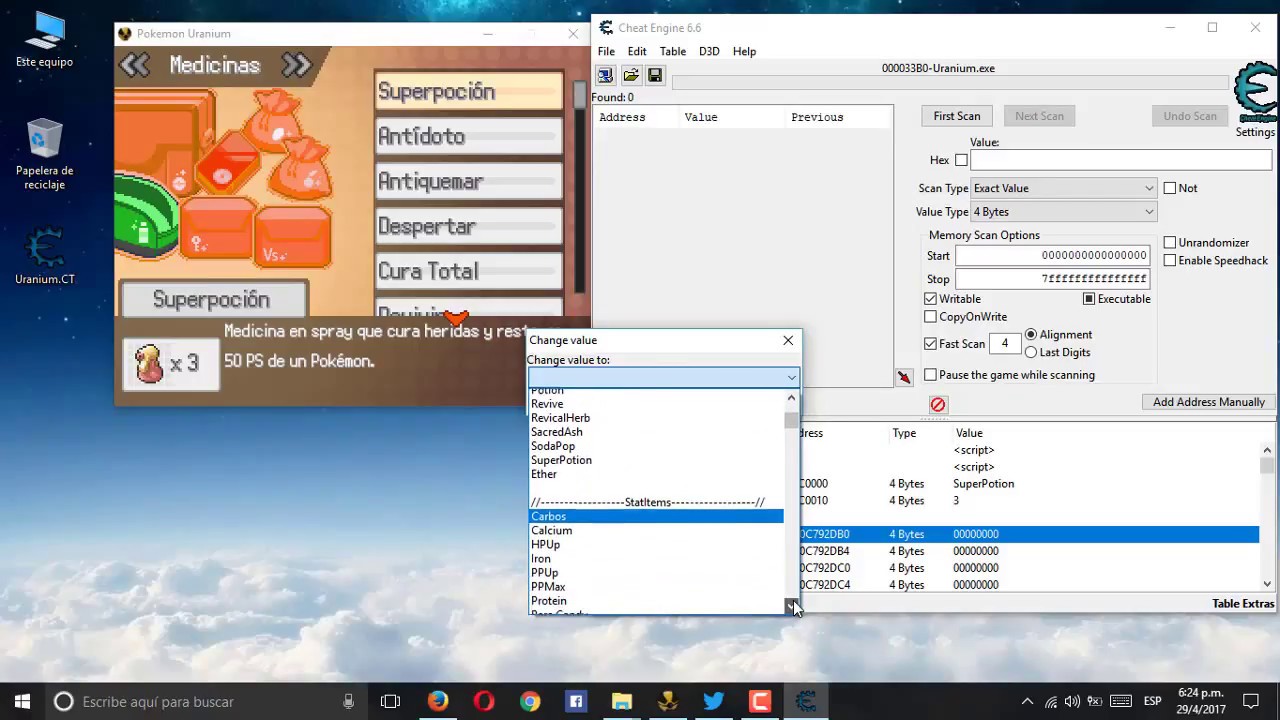The height and width of the screenshot is (720, 1280).
Task: Choose Revive in the dropdown list
Action: coord(656,404)
